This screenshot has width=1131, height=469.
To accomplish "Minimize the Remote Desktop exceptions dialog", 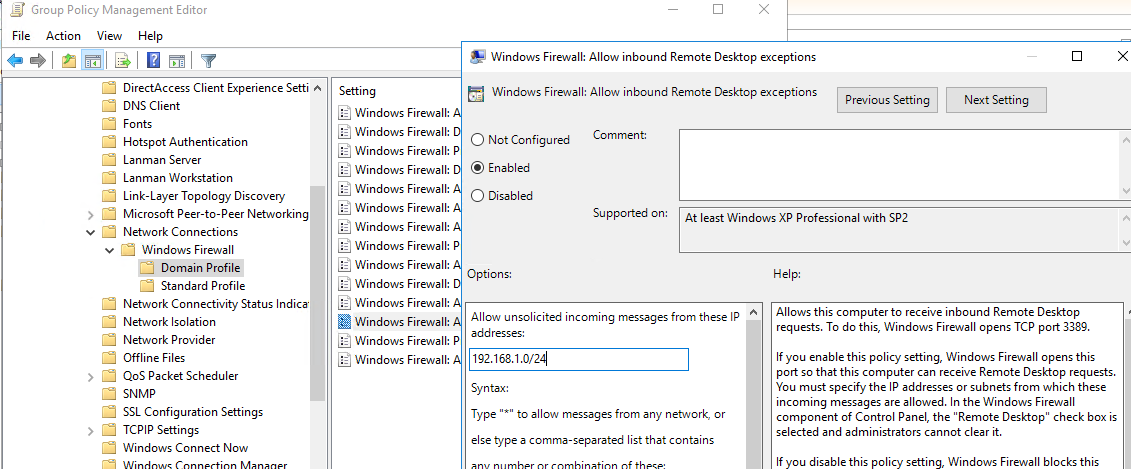I will [x=1034, y=56].
